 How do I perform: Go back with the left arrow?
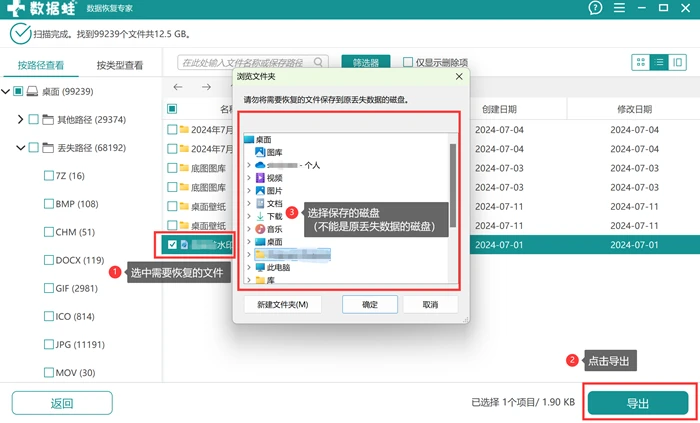178,87
